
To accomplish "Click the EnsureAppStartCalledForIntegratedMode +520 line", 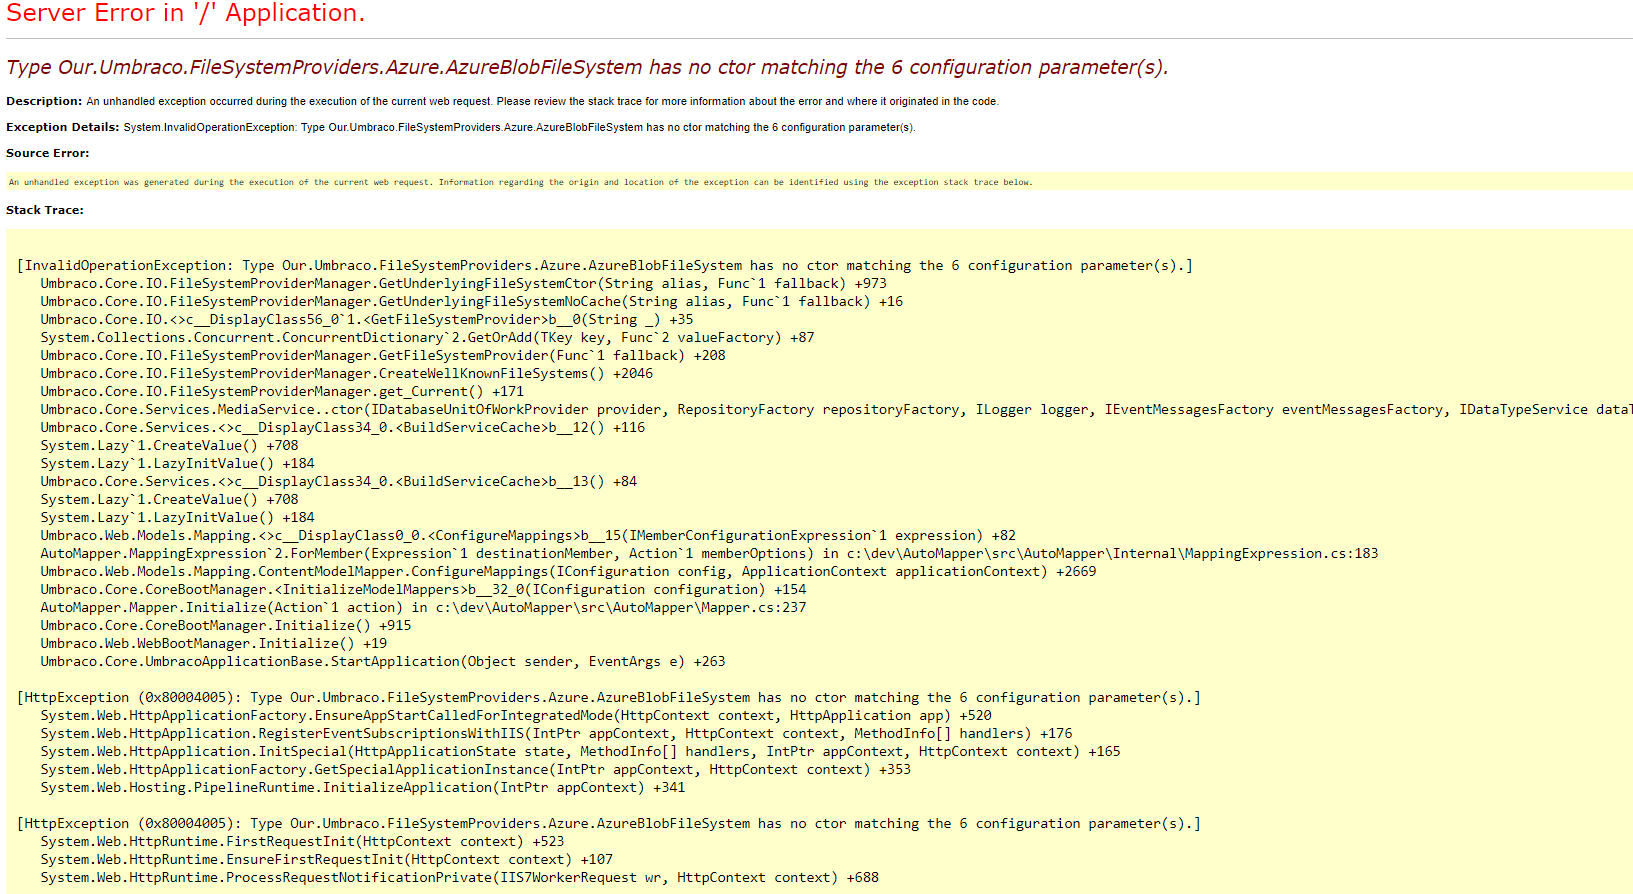I will pos(516,715).
